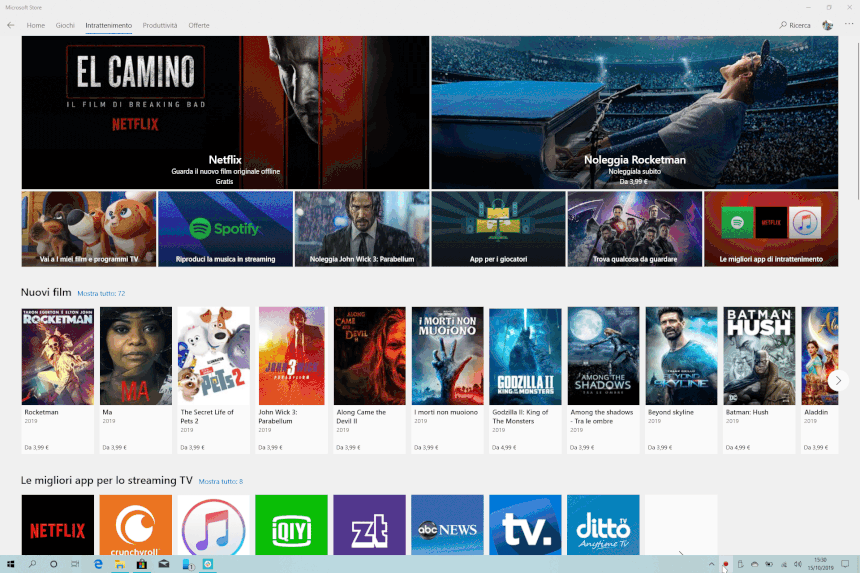Open the Ma film poster

tap(135, 356)
